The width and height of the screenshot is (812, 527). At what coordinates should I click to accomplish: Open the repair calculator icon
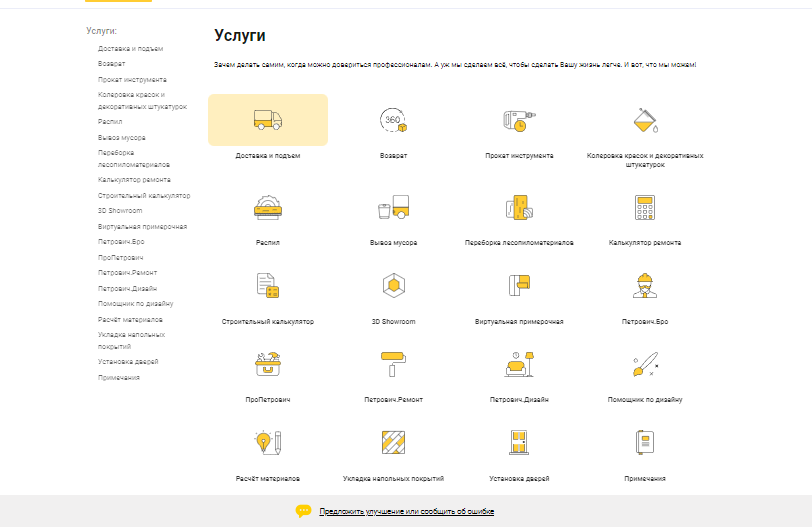point(645,207)
